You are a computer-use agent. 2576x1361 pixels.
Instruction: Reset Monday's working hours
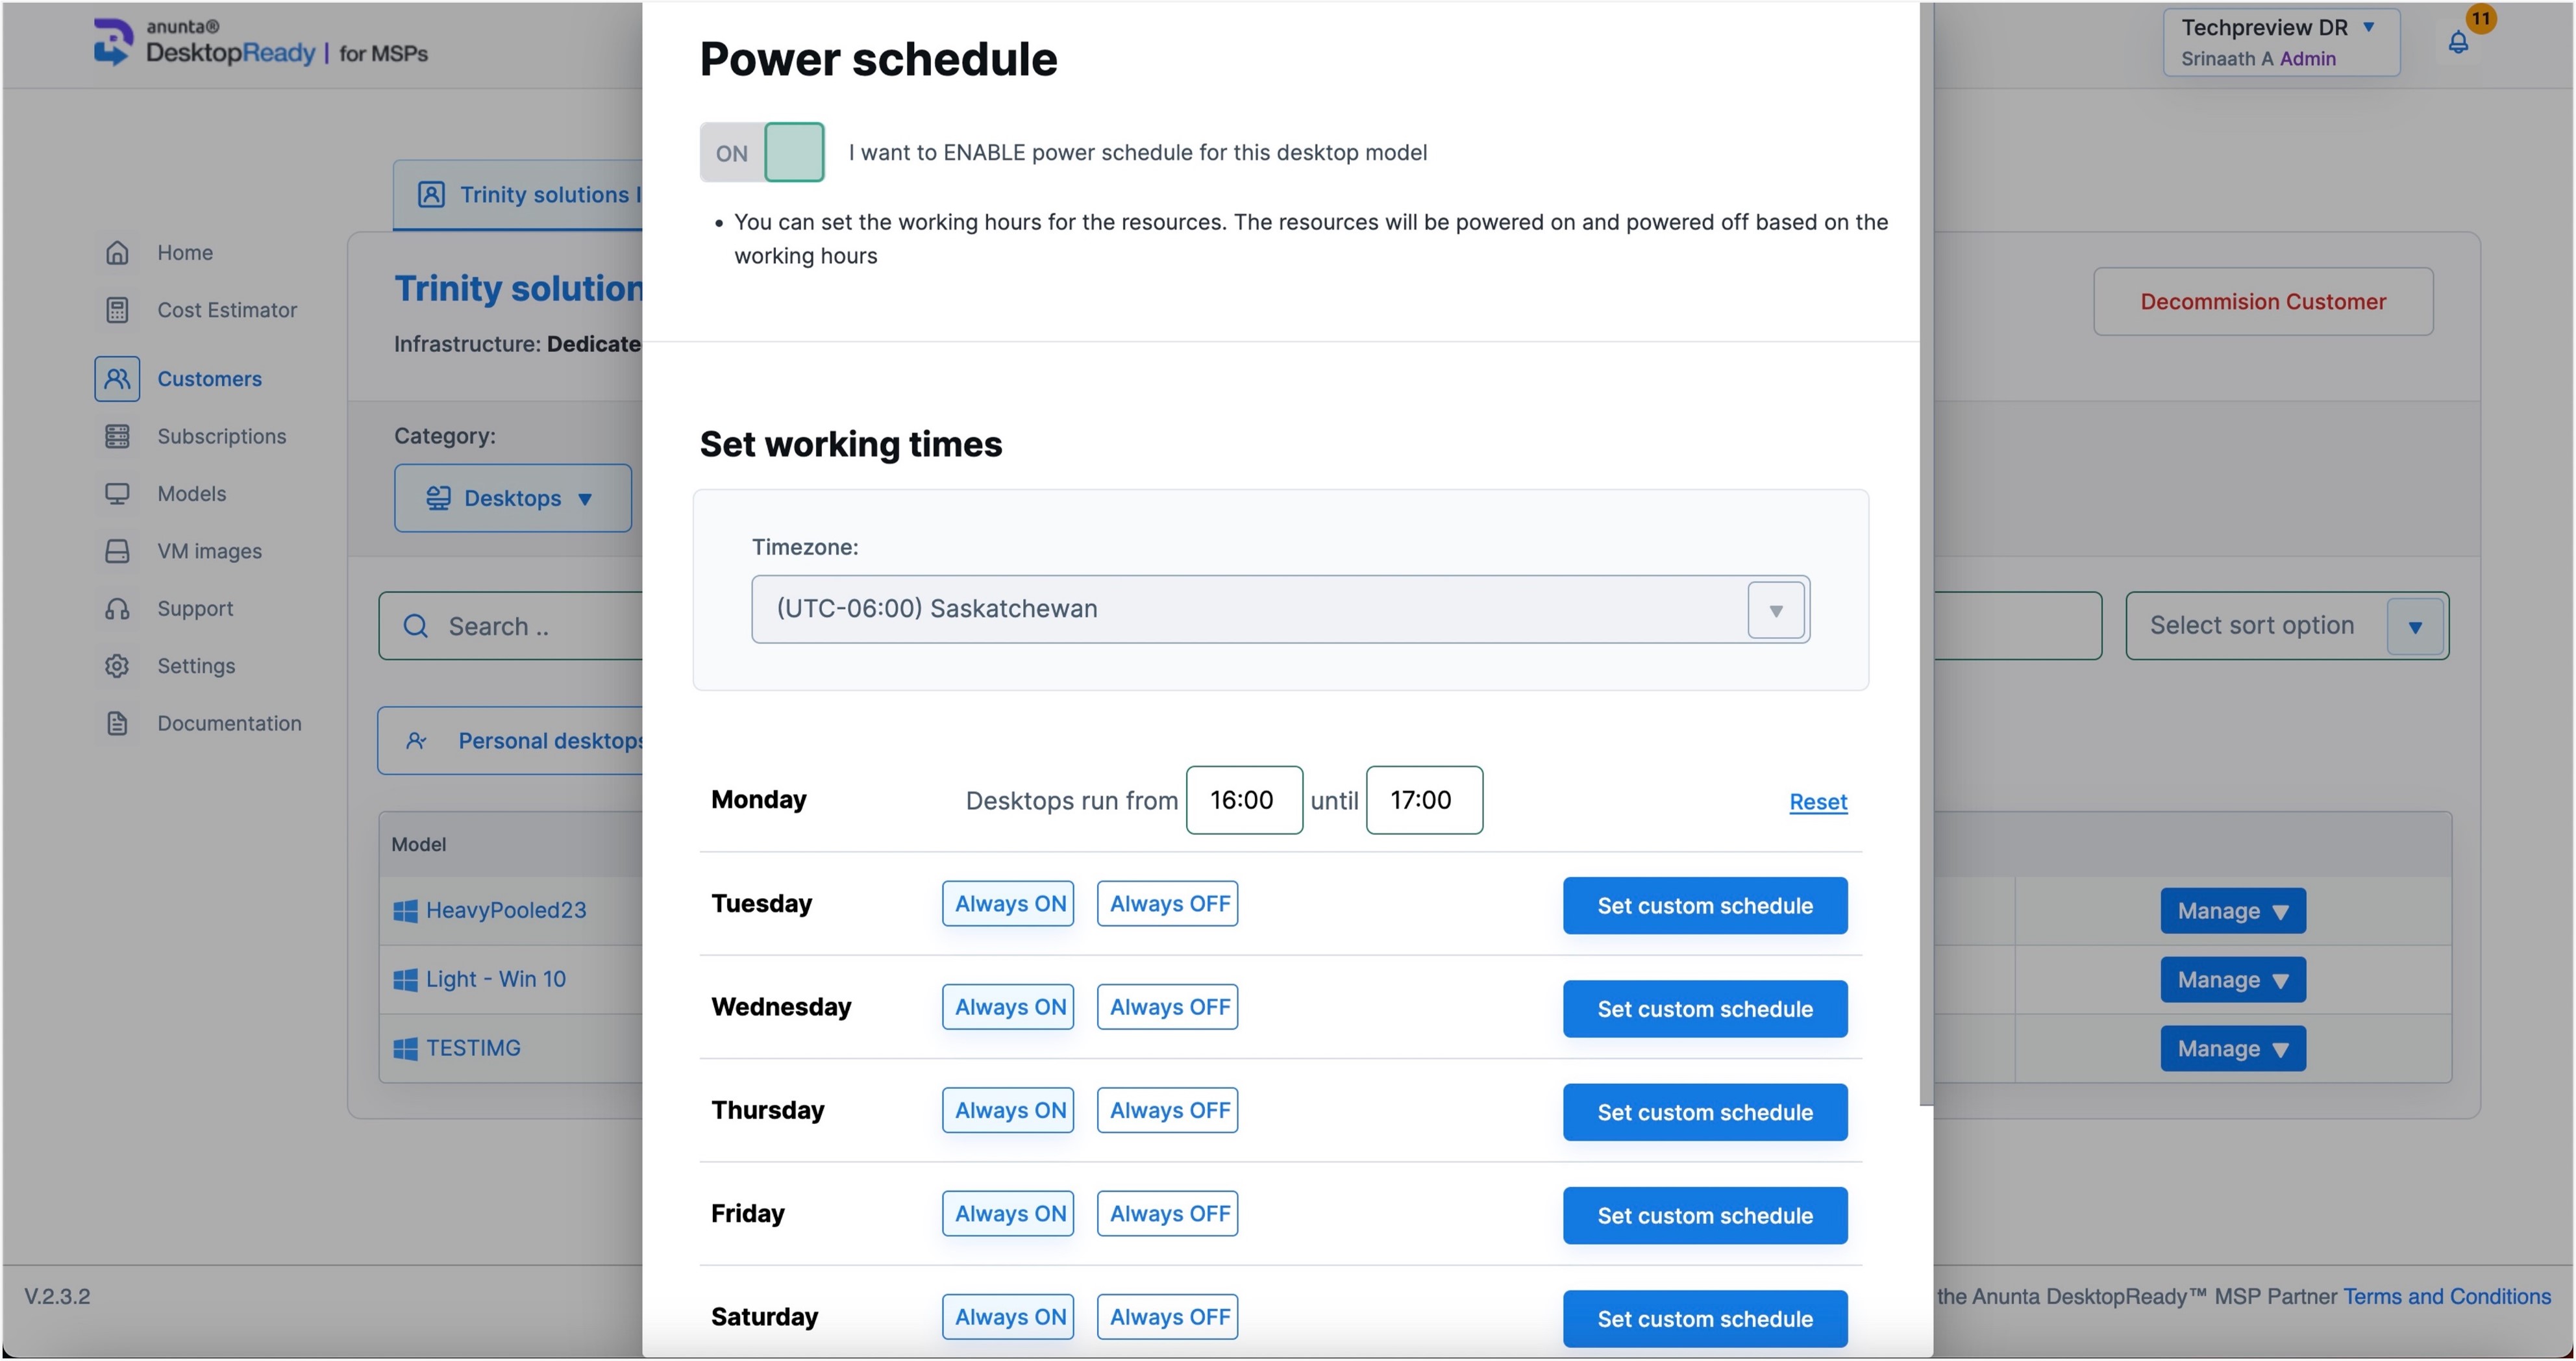(1817, 802)
